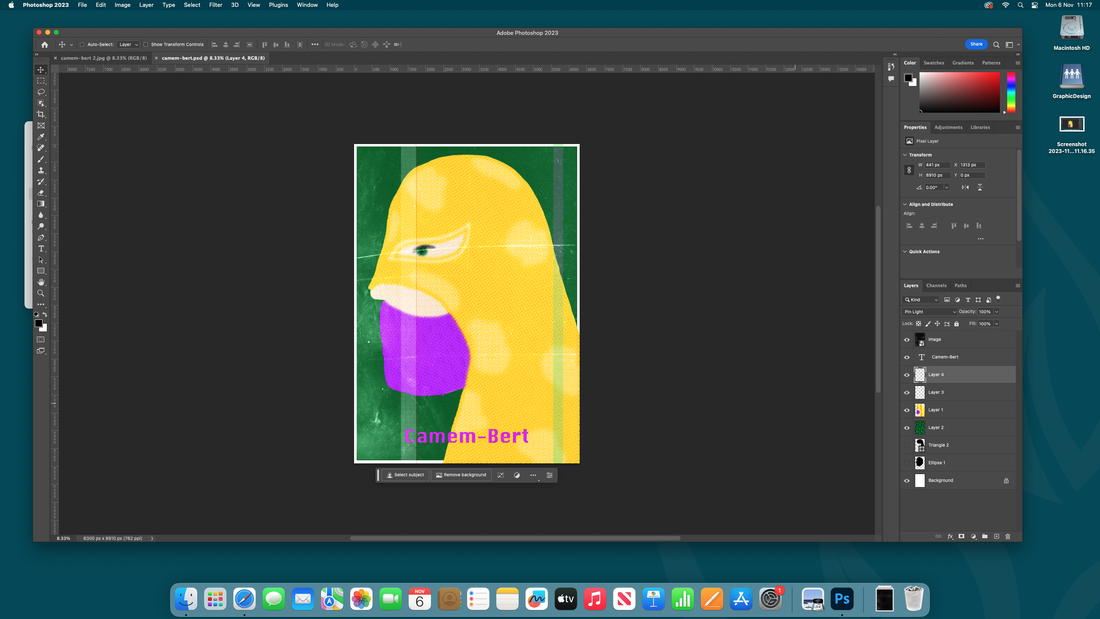Open the Libraries tab
1100x619 pixels.
[980, 127]
